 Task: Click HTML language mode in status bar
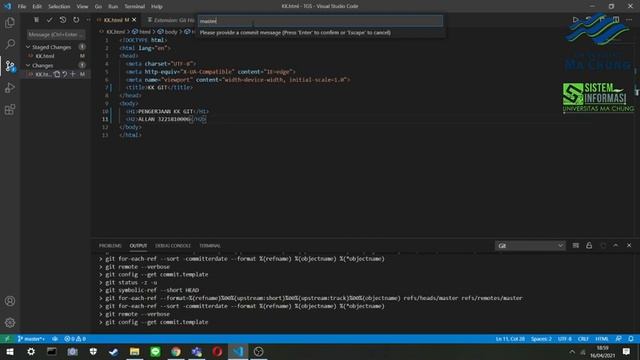tap(602, 339)
